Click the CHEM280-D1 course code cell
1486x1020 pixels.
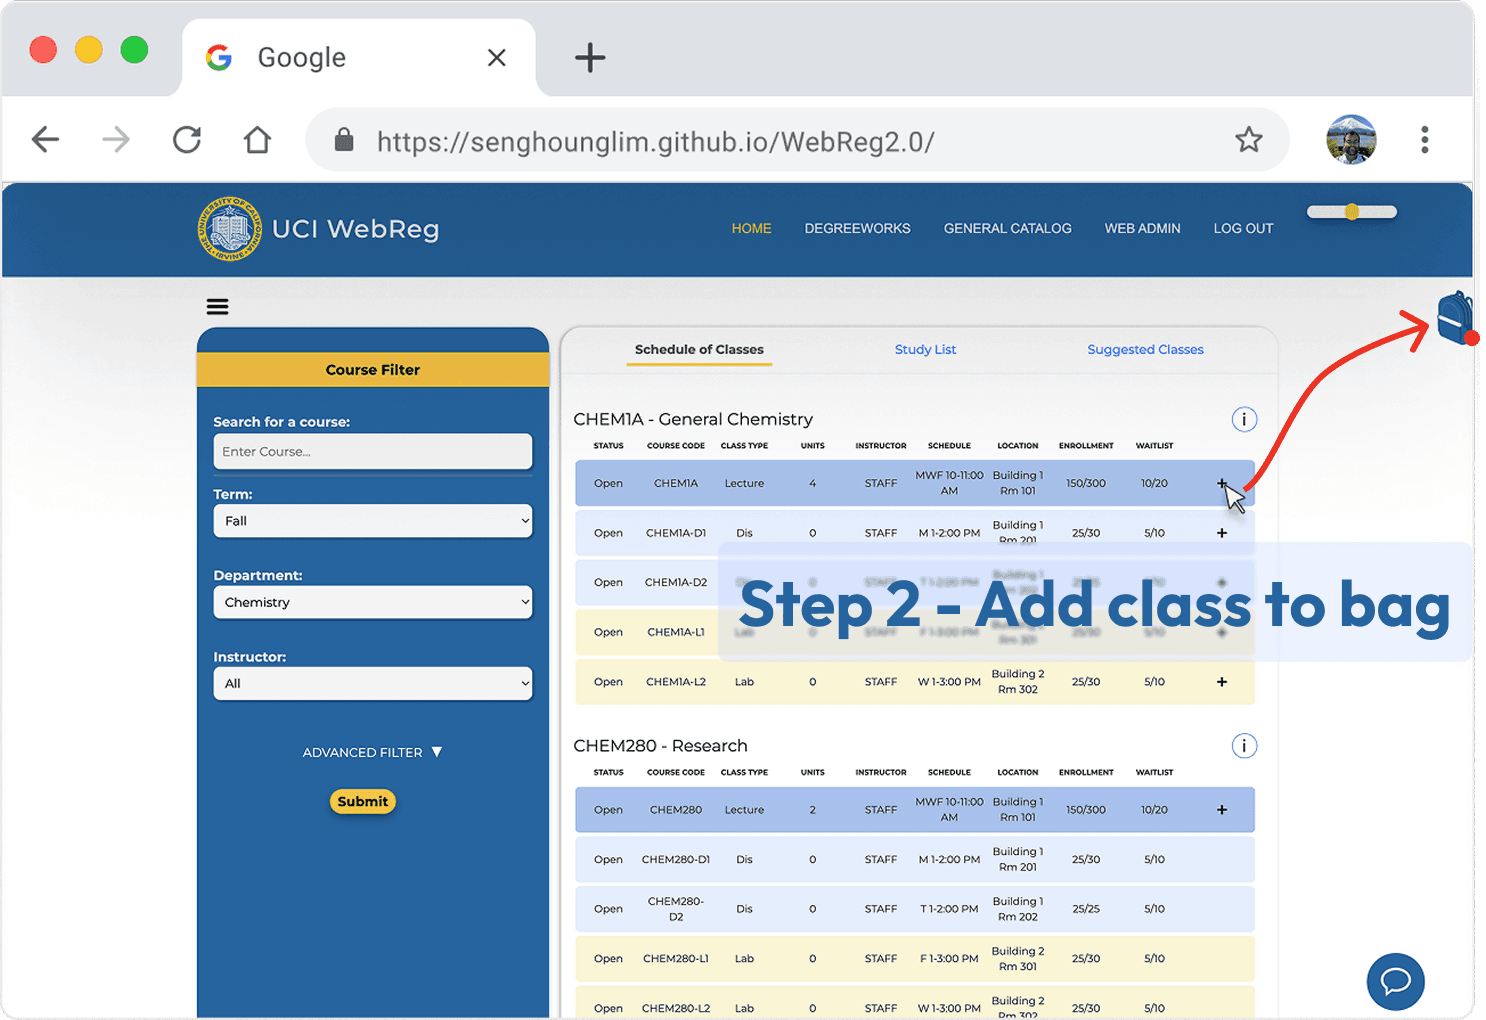(x=676, y=859)
